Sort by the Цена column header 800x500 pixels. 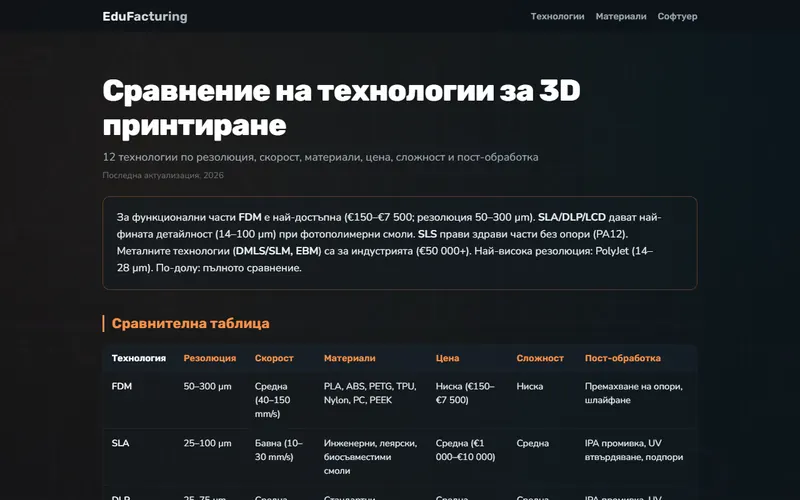point(447,358)
